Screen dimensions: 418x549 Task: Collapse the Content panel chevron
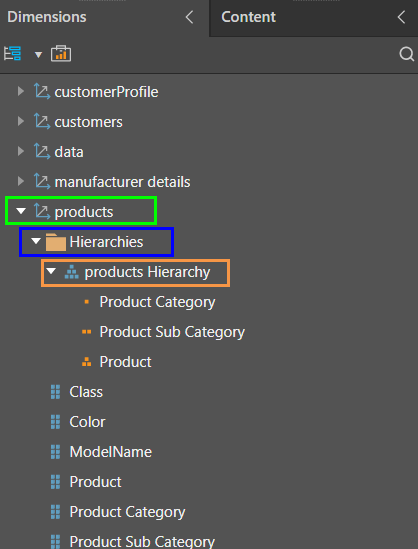[401, 17]
